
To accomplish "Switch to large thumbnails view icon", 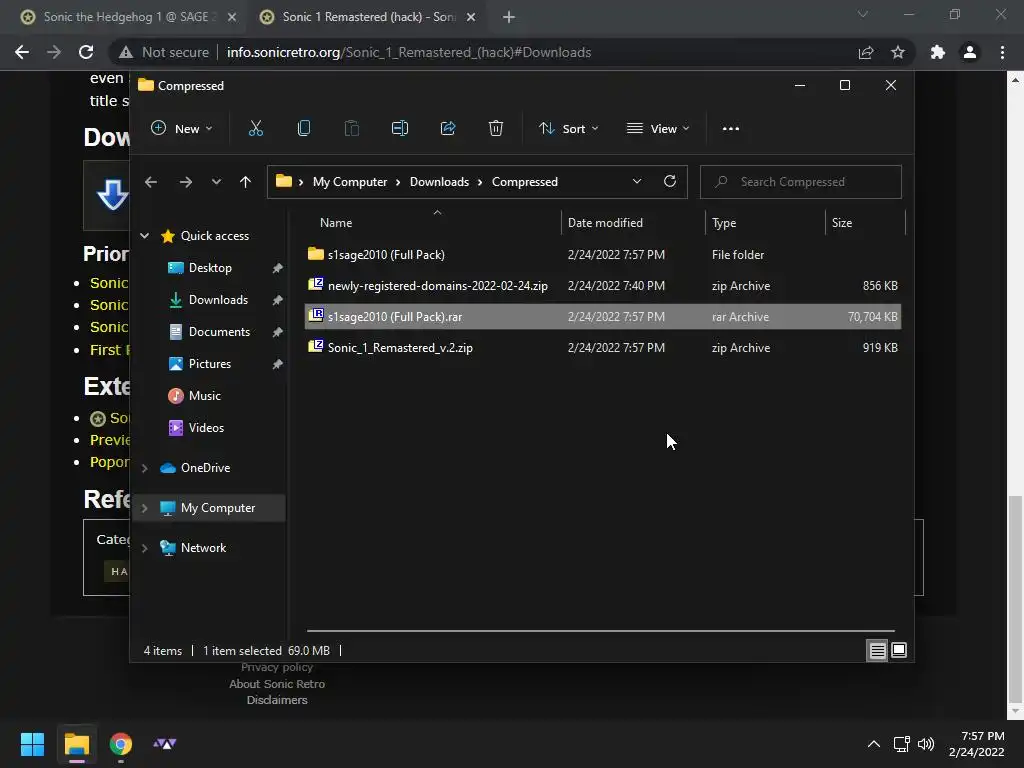I will point(899,650).
